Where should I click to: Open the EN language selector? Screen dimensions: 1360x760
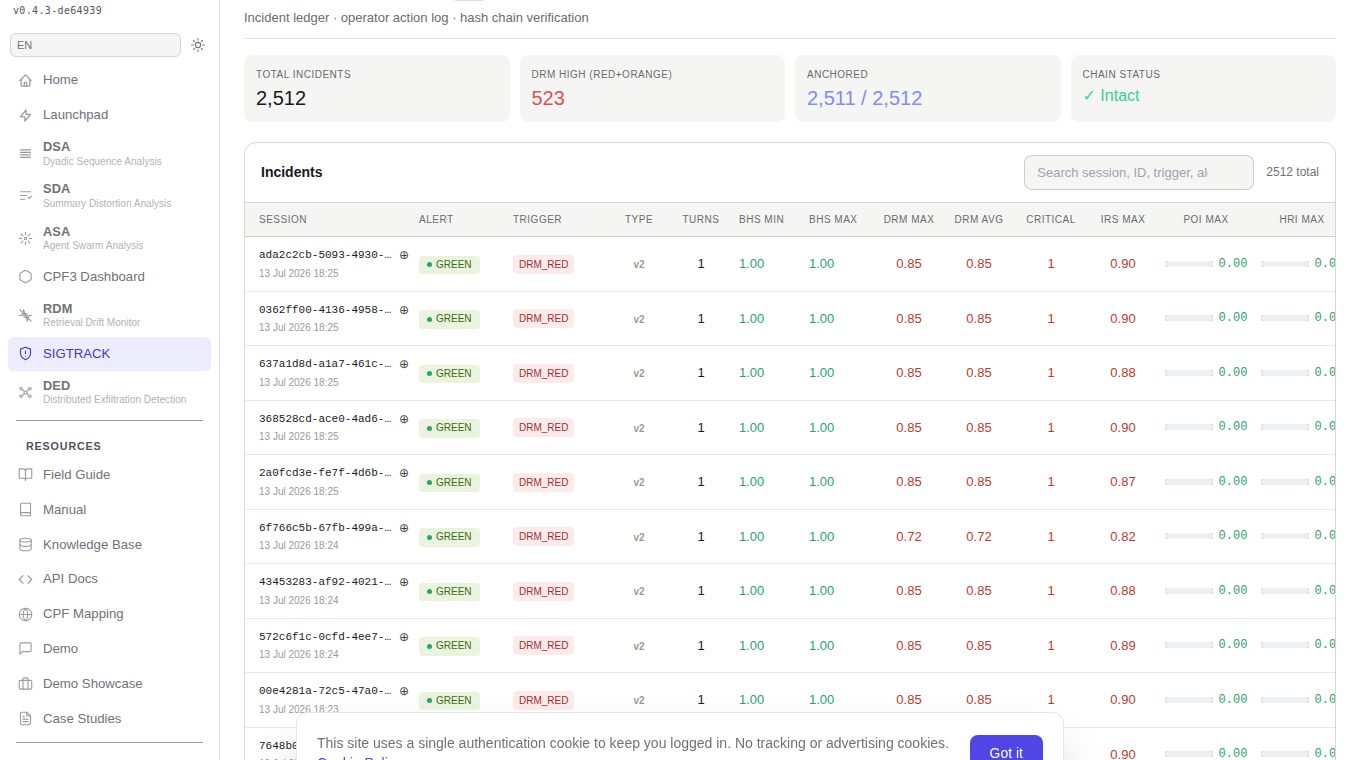pos(95,45)
